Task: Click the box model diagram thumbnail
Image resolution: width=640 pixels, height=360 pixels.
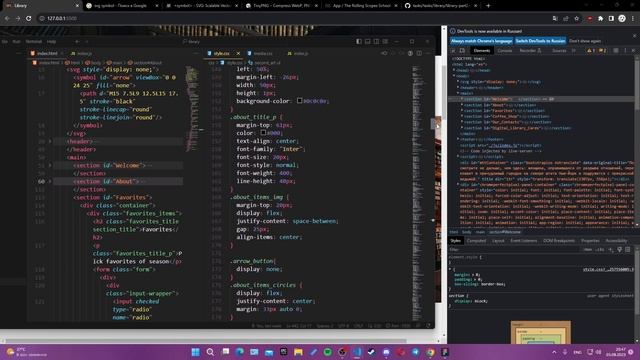Action: [x=540, y=332]
